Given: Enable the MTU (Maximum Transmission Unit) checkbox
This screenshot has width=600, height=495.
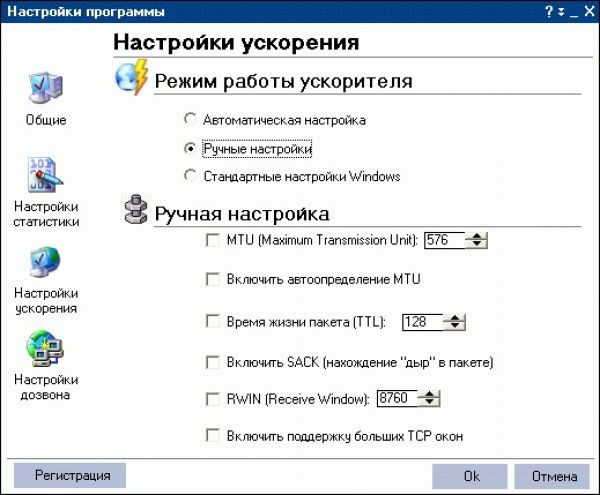Looking at the screenshot, I should 212,240.
